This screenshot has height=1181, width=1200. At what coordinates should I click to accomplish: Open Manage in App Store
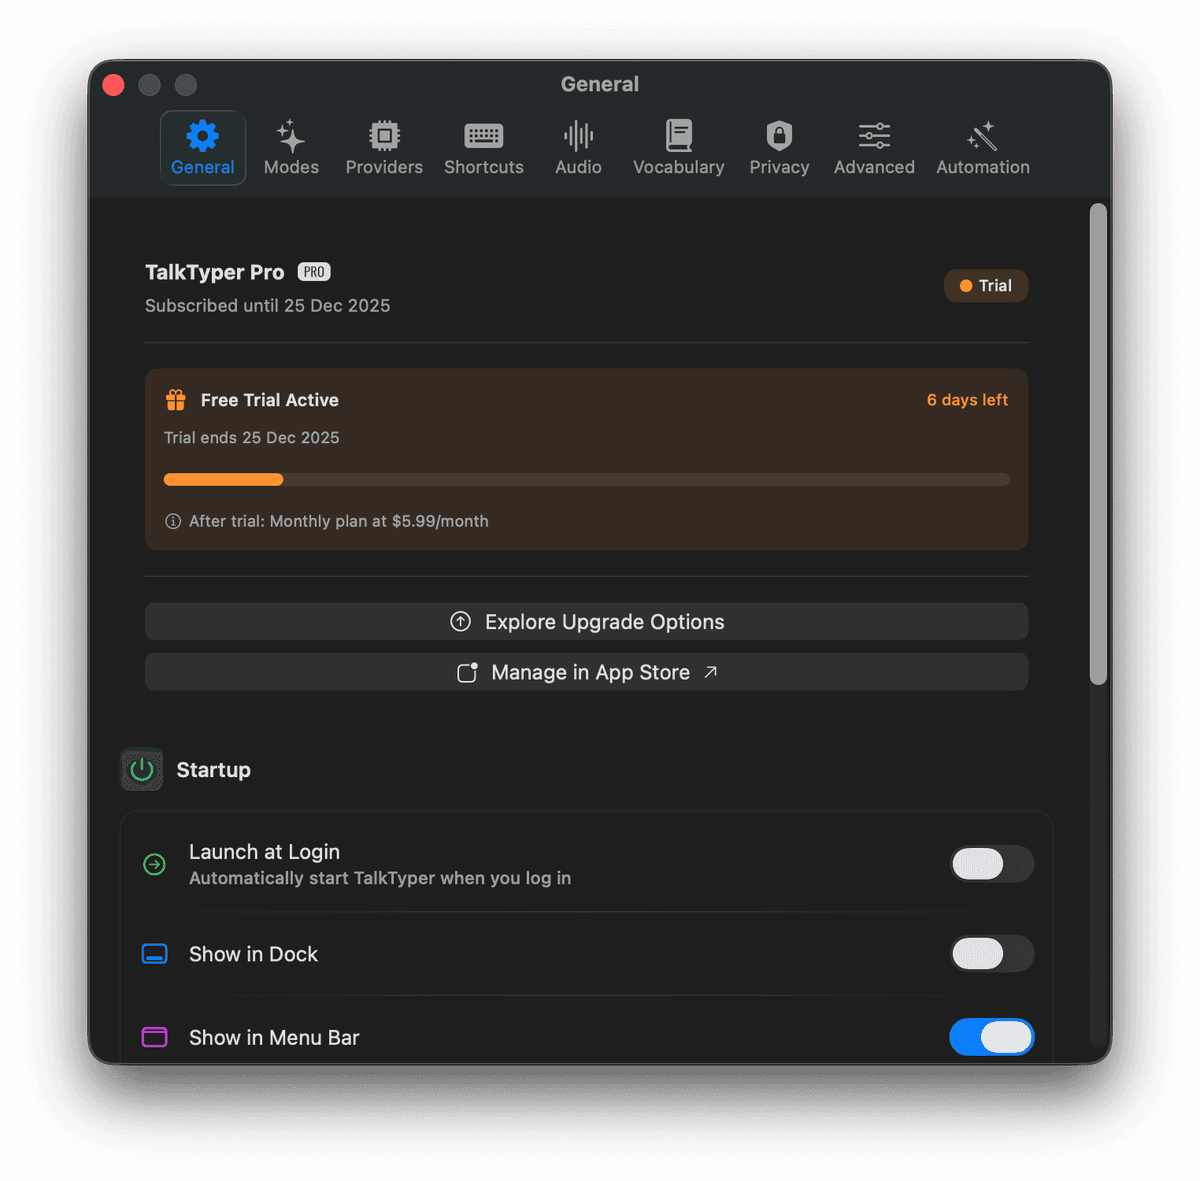(x=586, y=671)
